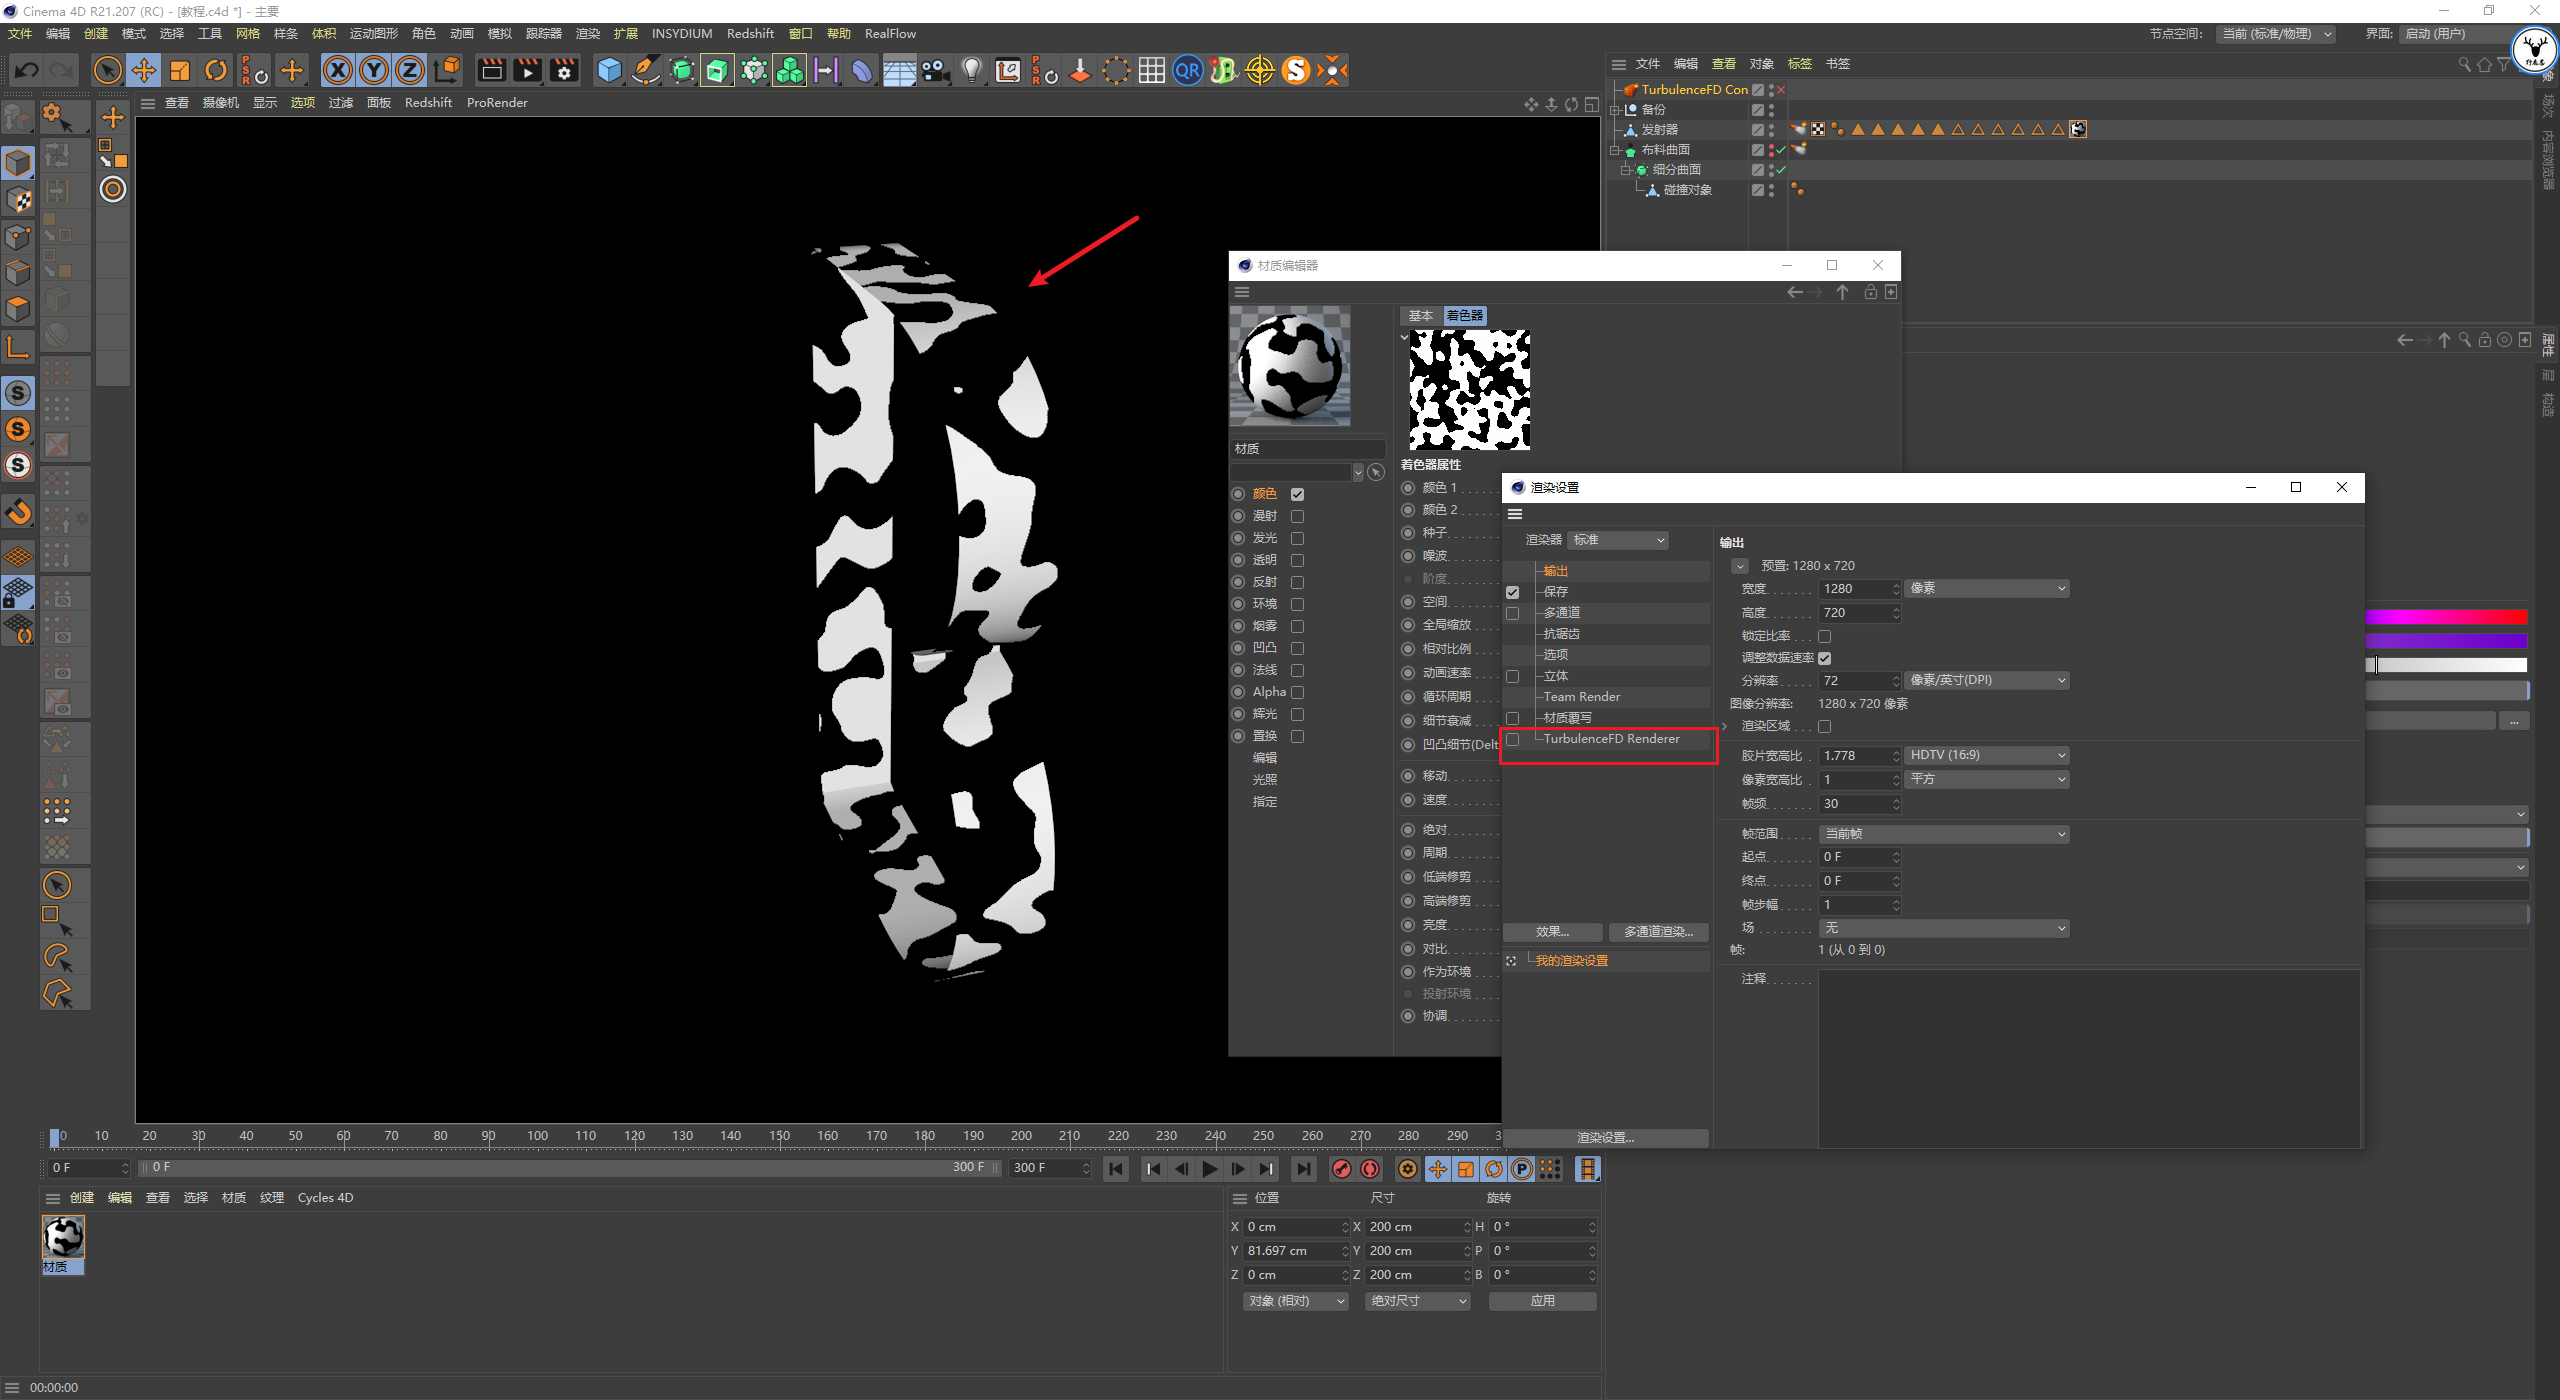The width and height of the screenshot is (2560, 1400).
Task: Select the Rotate tool
Action: 216,70
